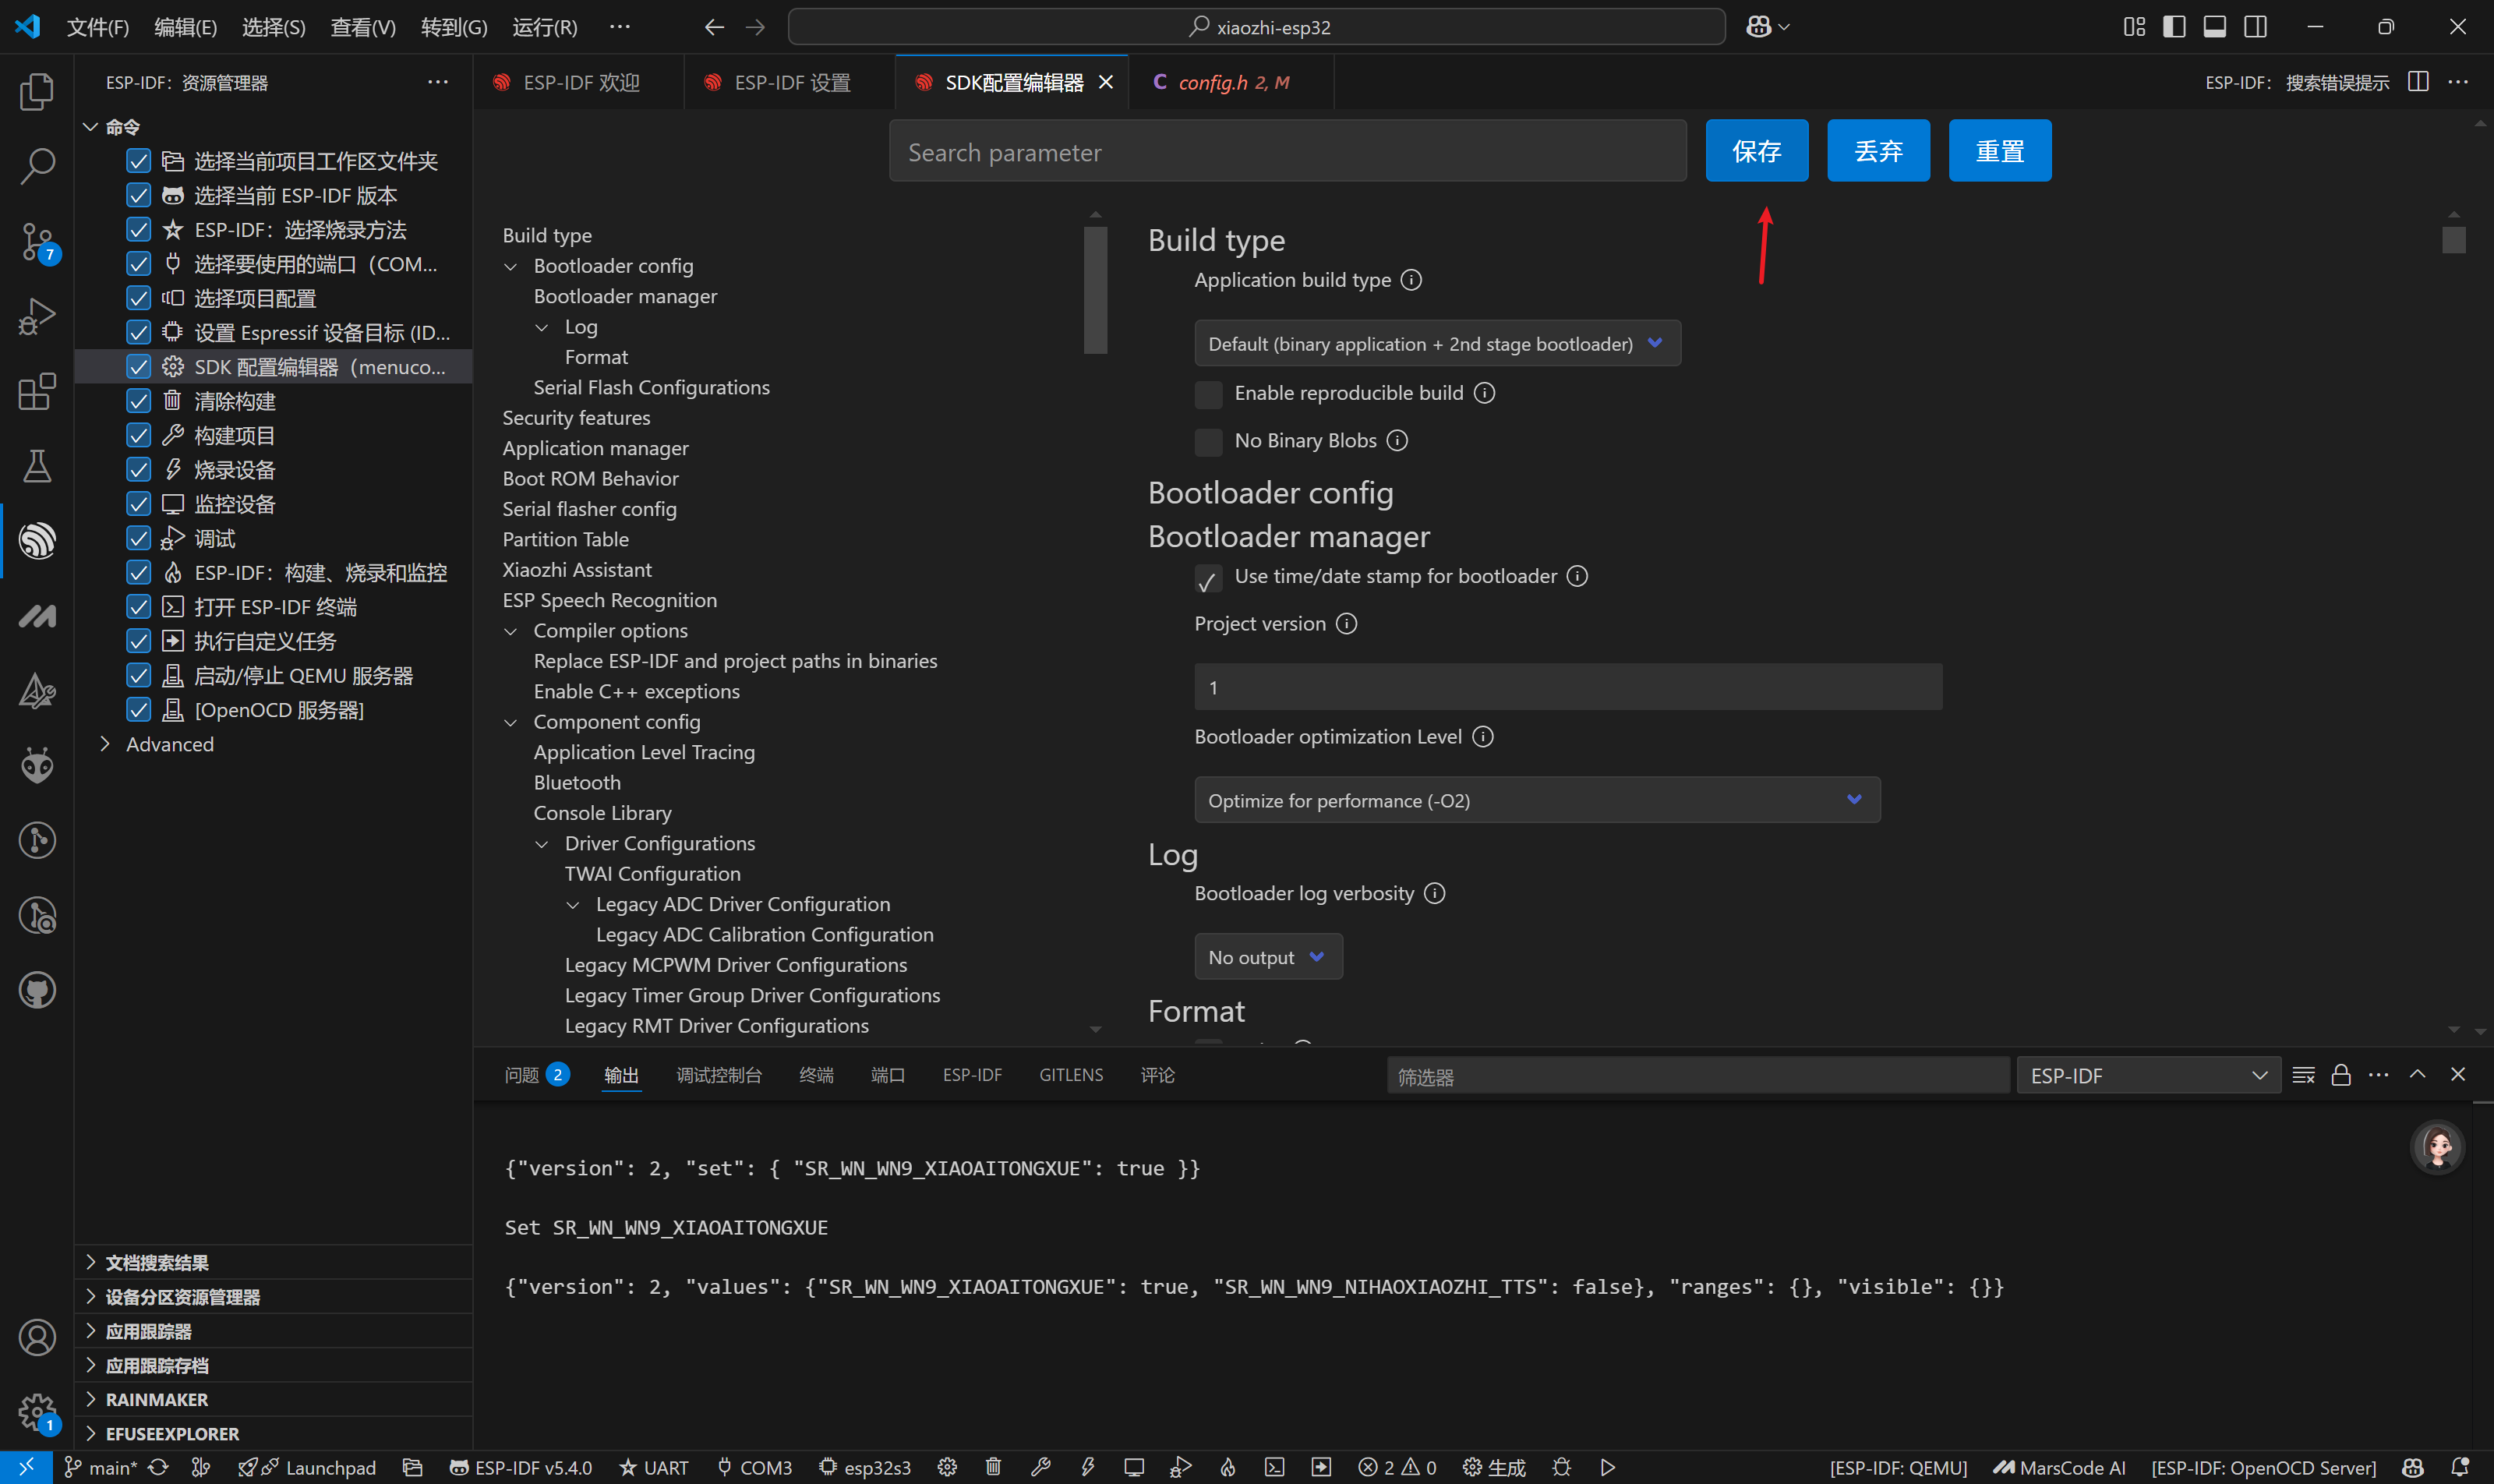Open Bootloader optimization Level dropdown
Image resolution: width=2494 pixels, height=1484 pixels.
pos(1536,800)
